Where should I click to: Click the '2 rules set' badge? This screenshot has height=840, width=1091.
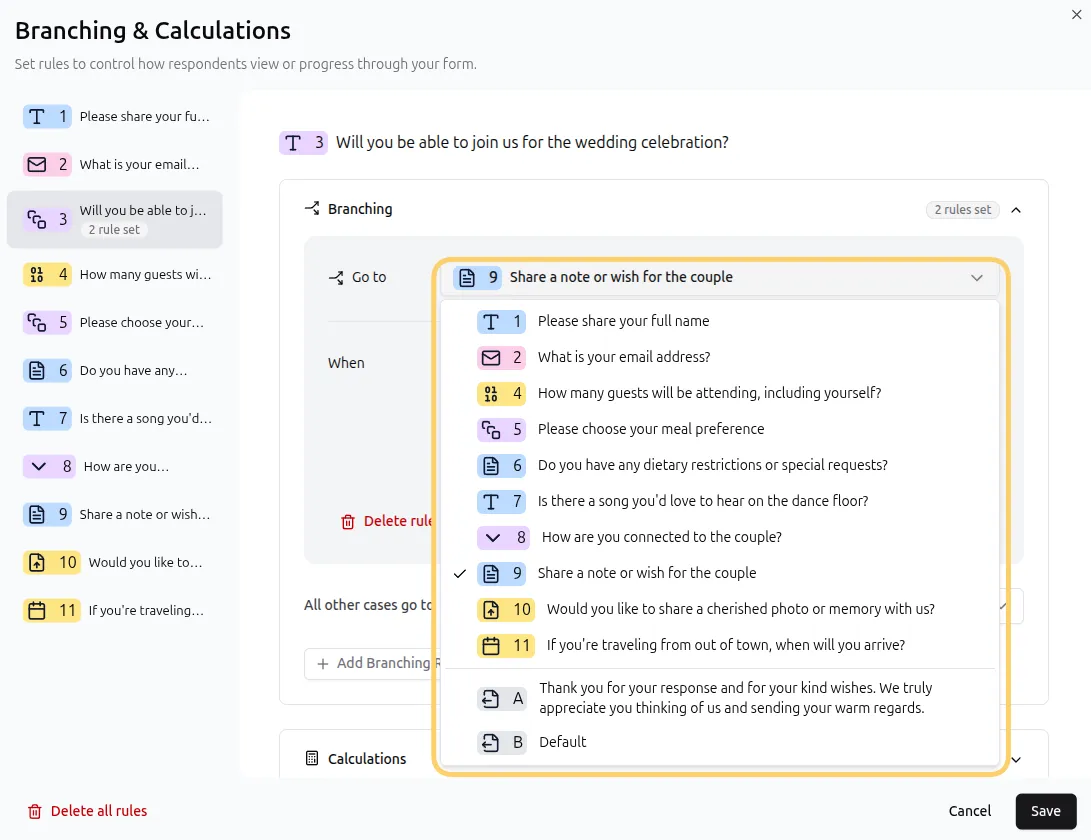[962, 210]
